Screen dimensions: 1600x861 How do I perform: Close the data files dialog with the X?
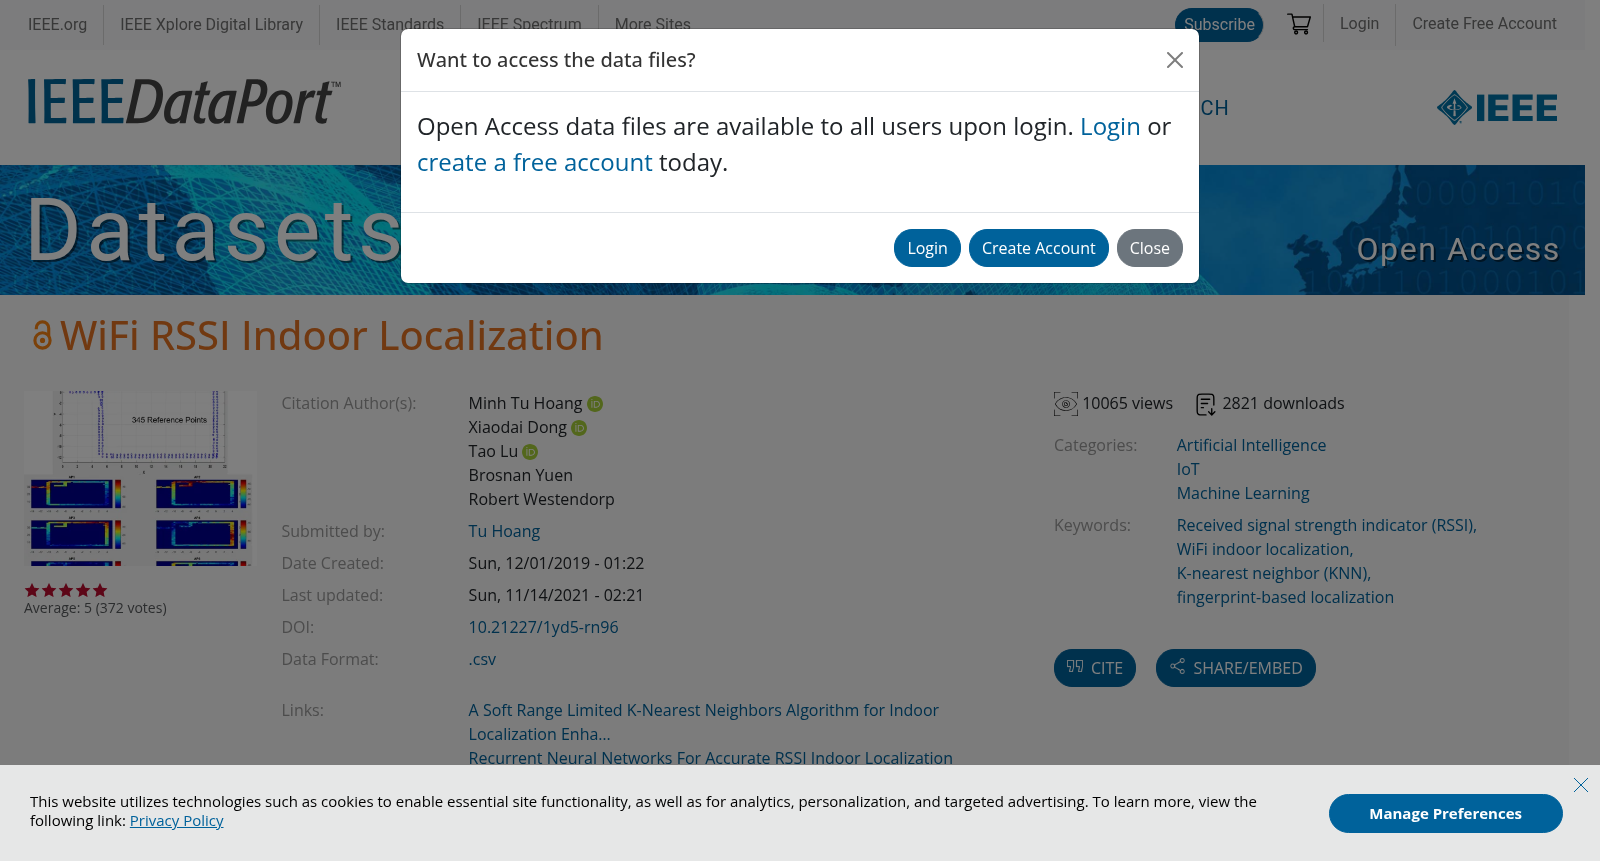[x=1175, y=60]
